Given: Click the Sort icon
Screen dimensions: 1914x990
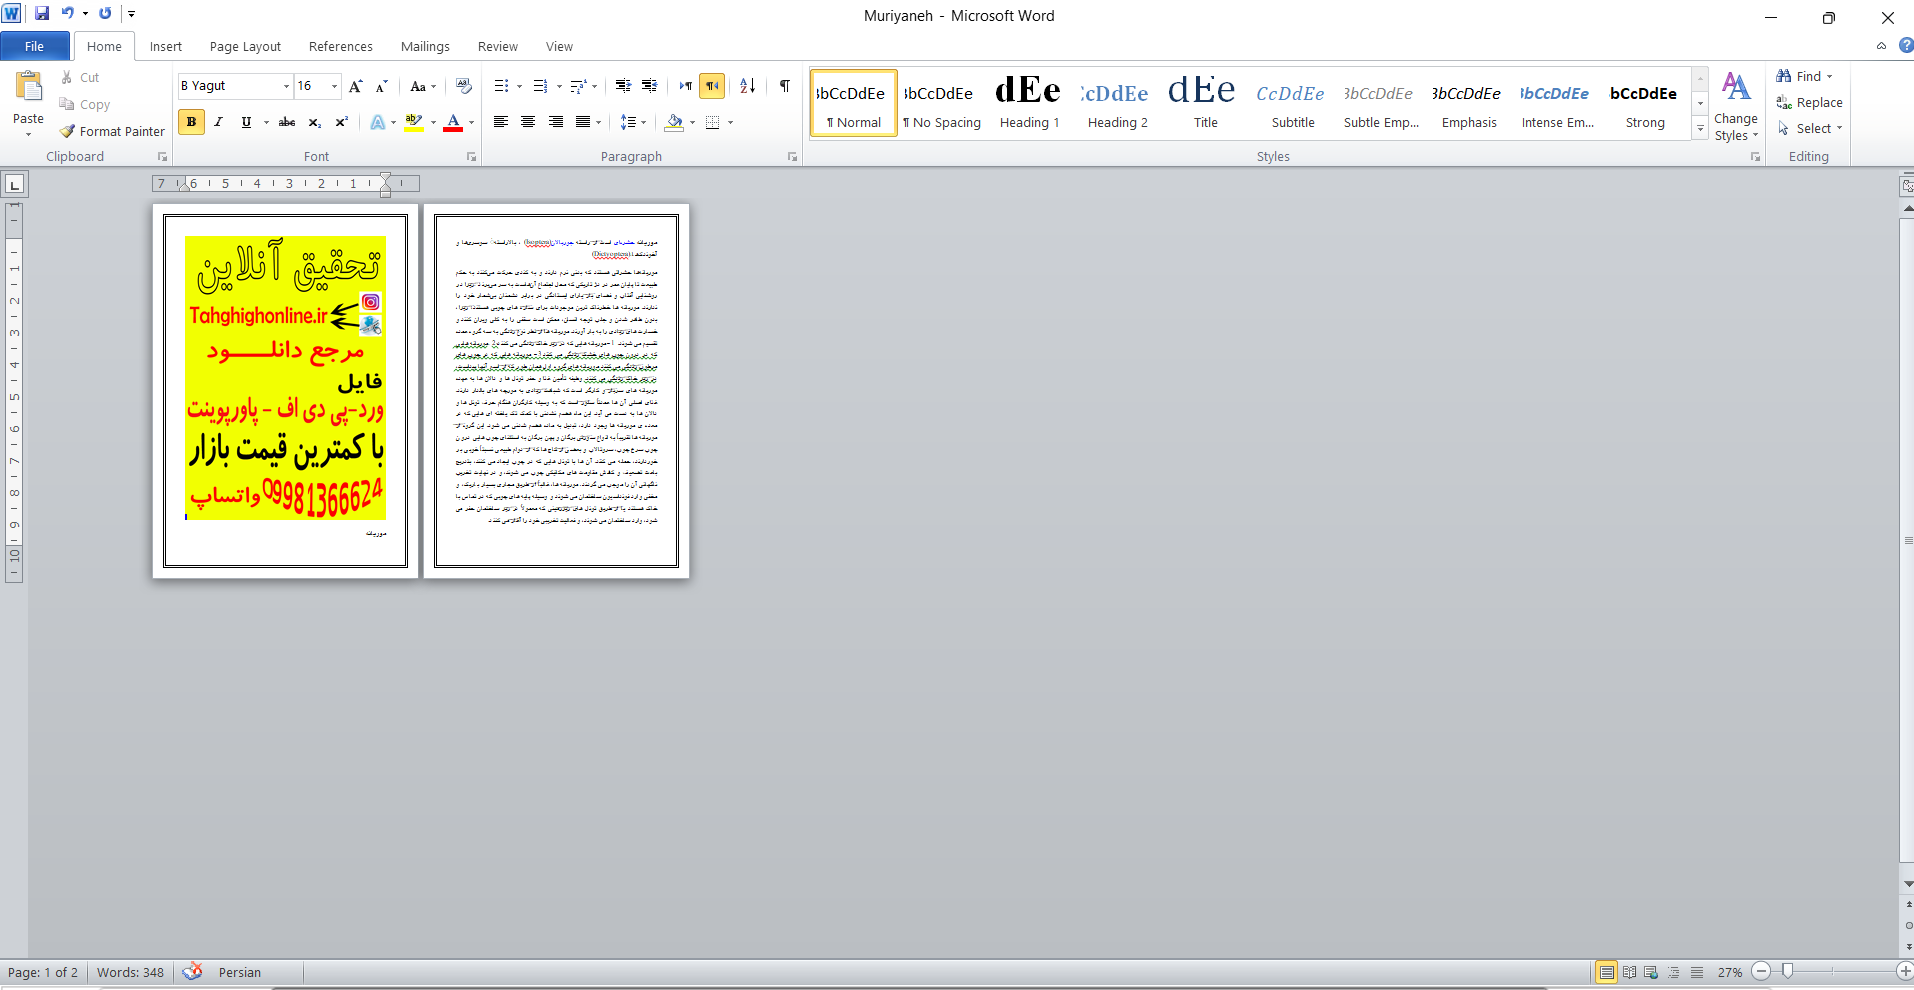Looking at the screenshot, I should [748, 86].
